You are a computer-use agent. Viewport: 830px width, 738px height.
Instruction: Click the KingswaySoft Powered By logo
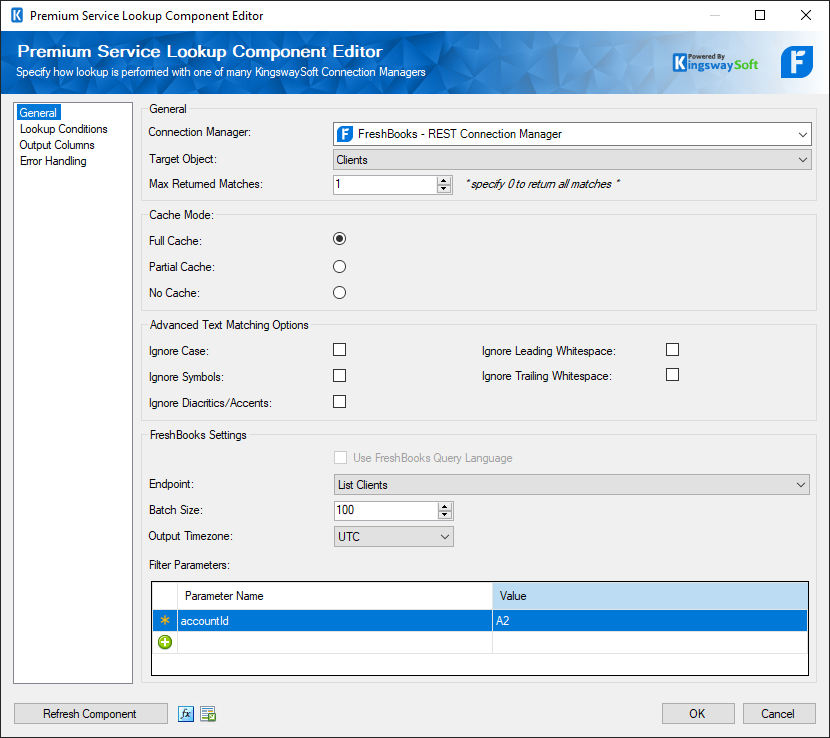[715, 61]
